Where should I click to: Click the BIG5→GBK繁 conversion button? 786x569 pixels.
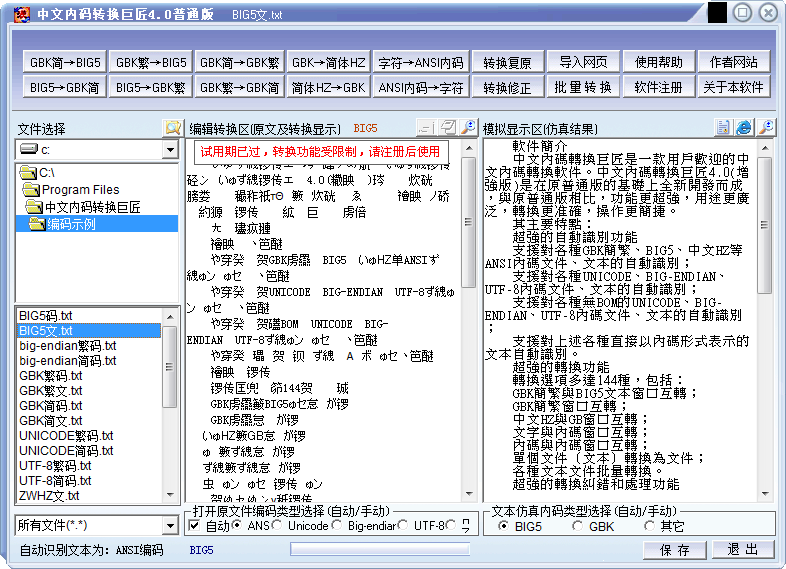[x=151, y=87]
